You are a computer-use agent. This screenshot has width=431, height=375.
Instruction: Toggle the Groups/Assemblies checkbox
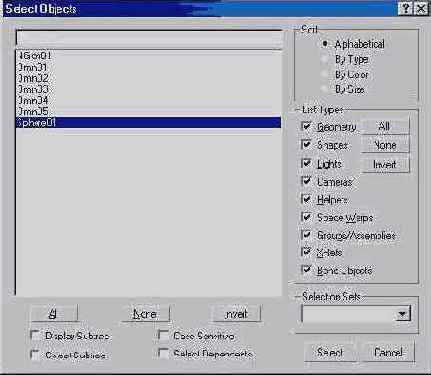pos(306,235)
